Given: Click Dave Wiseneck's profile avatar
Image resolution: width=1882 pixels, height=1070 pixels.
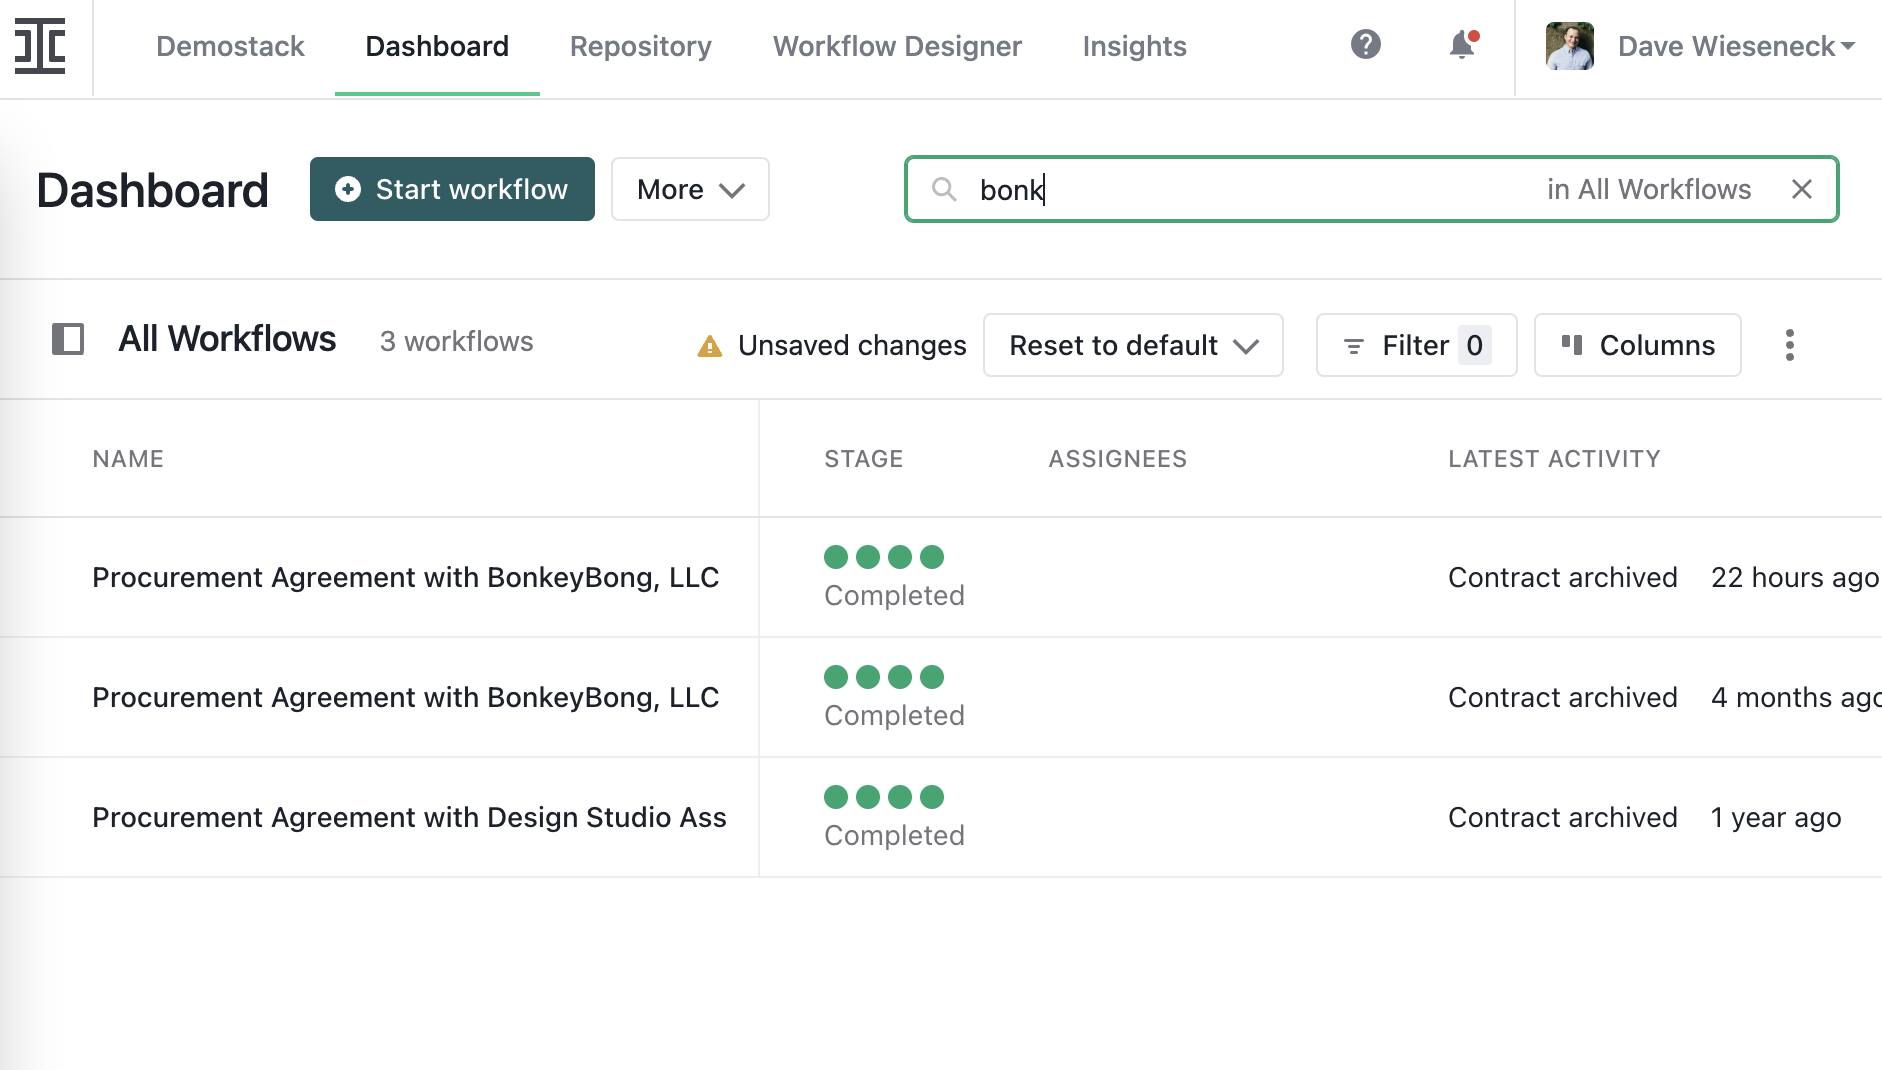Looking at the screenshot, I should click(1570, 46).
